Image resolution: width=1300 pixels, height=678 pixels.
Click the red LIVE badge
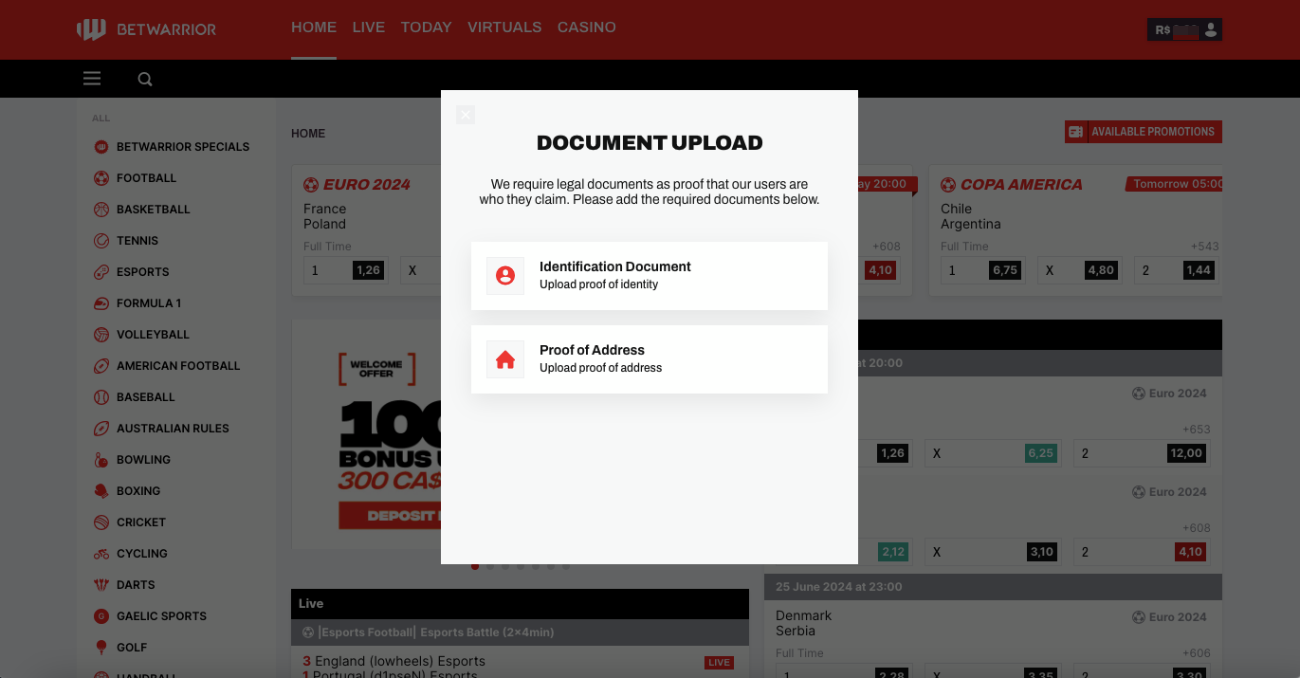(x=719, y=662)
